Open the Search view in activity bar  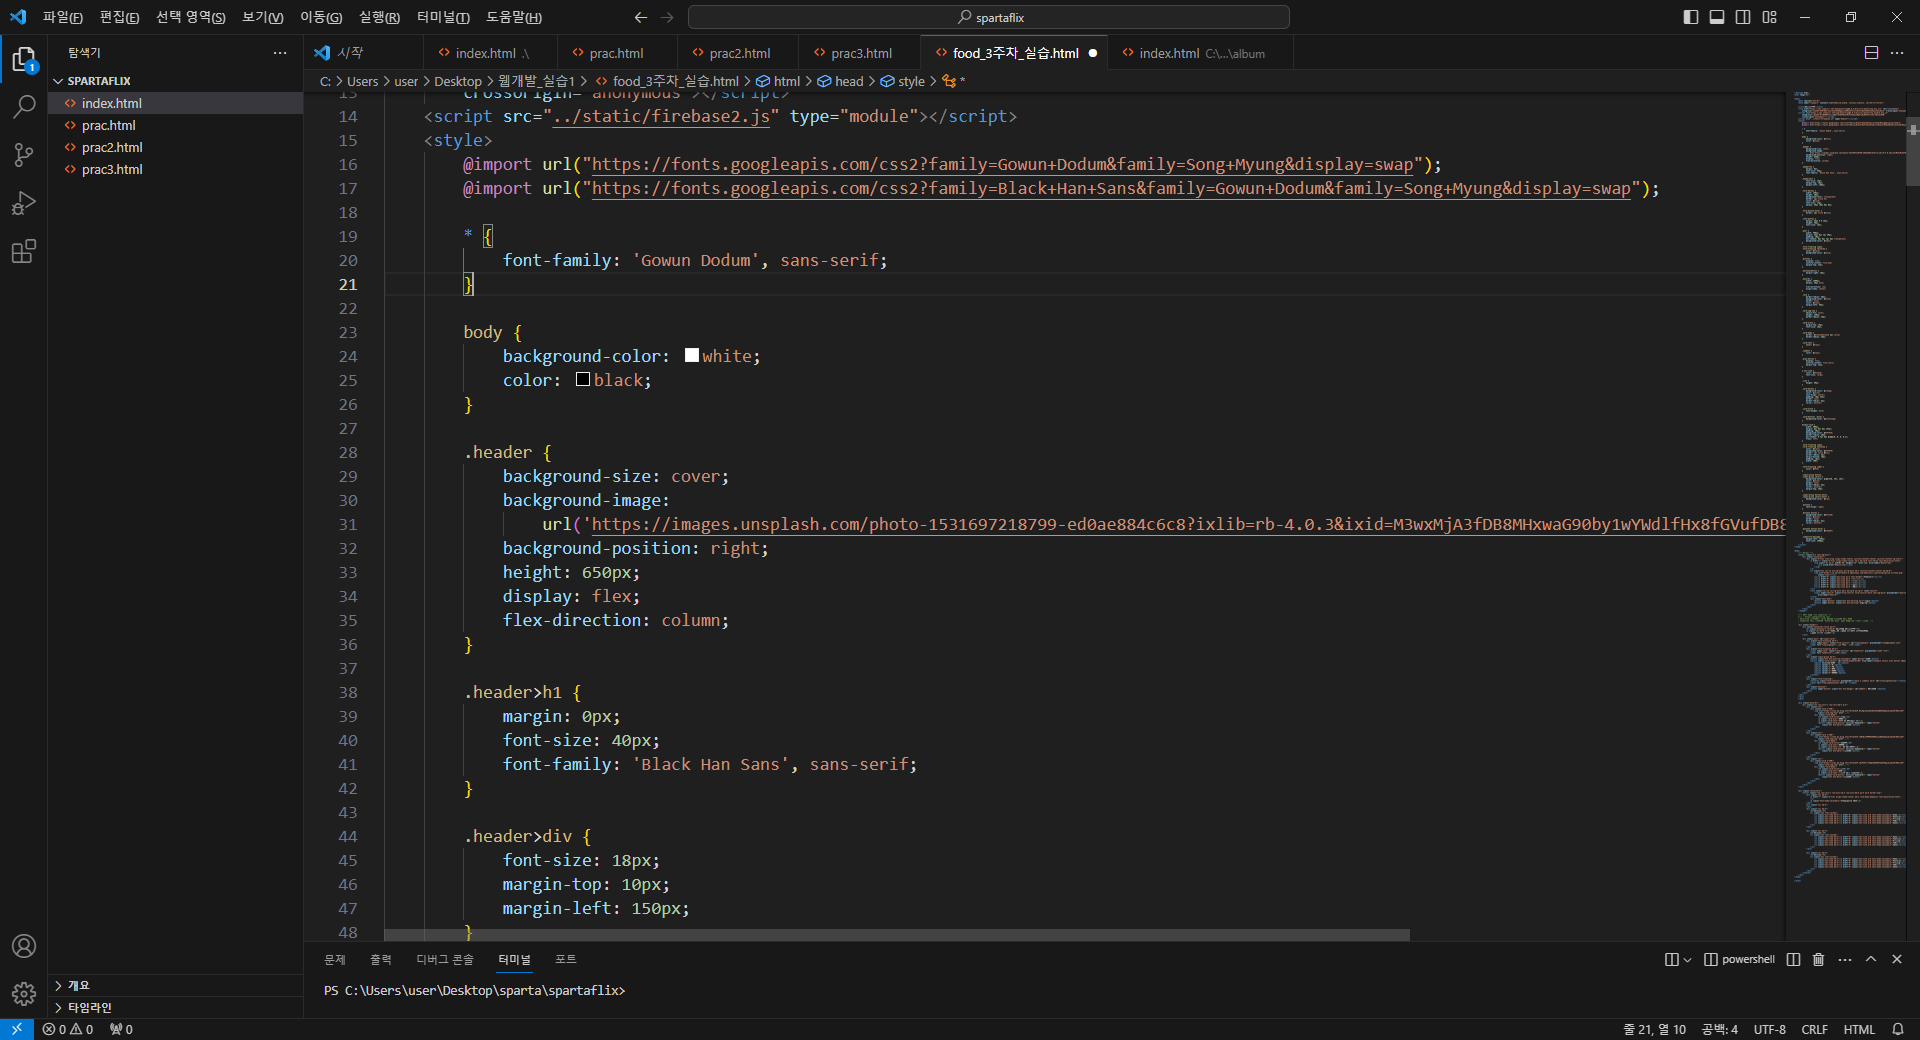[24, 107]
